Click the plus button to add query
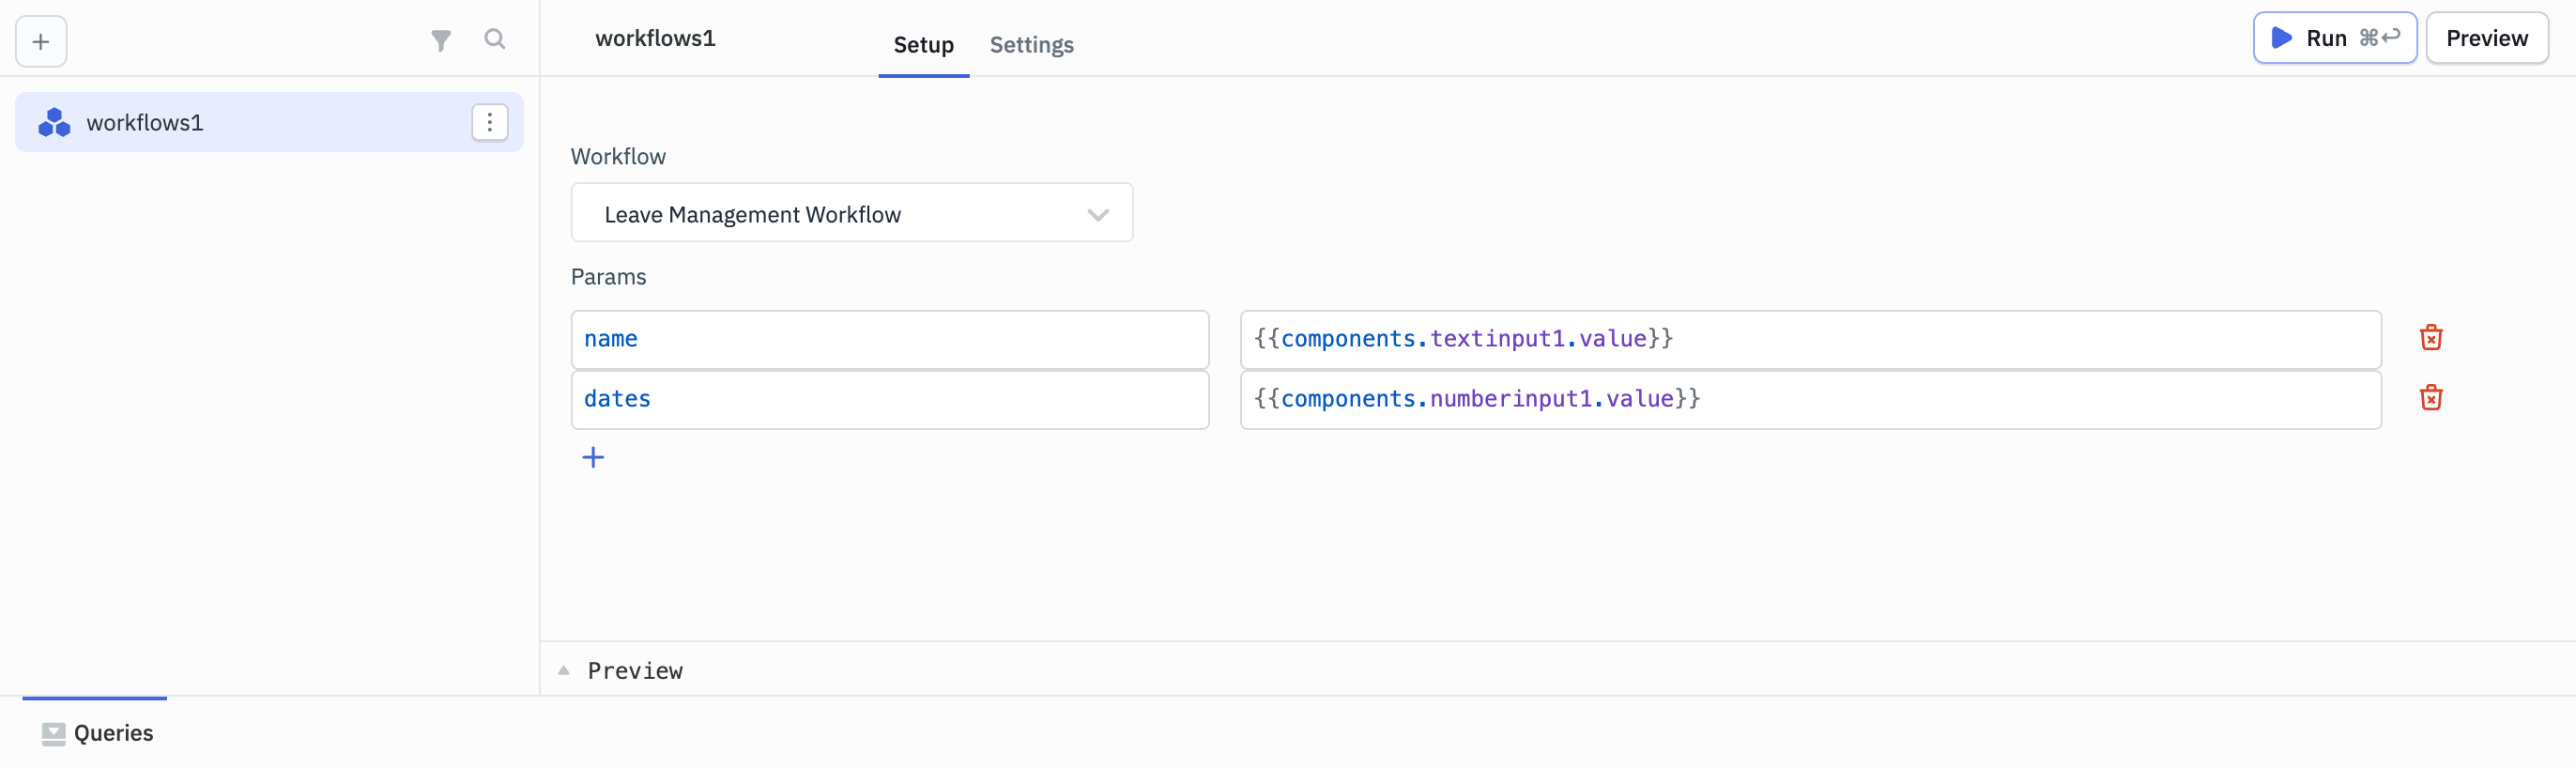This screenshot has width=2576, height=768. click(x=41, y=41)
